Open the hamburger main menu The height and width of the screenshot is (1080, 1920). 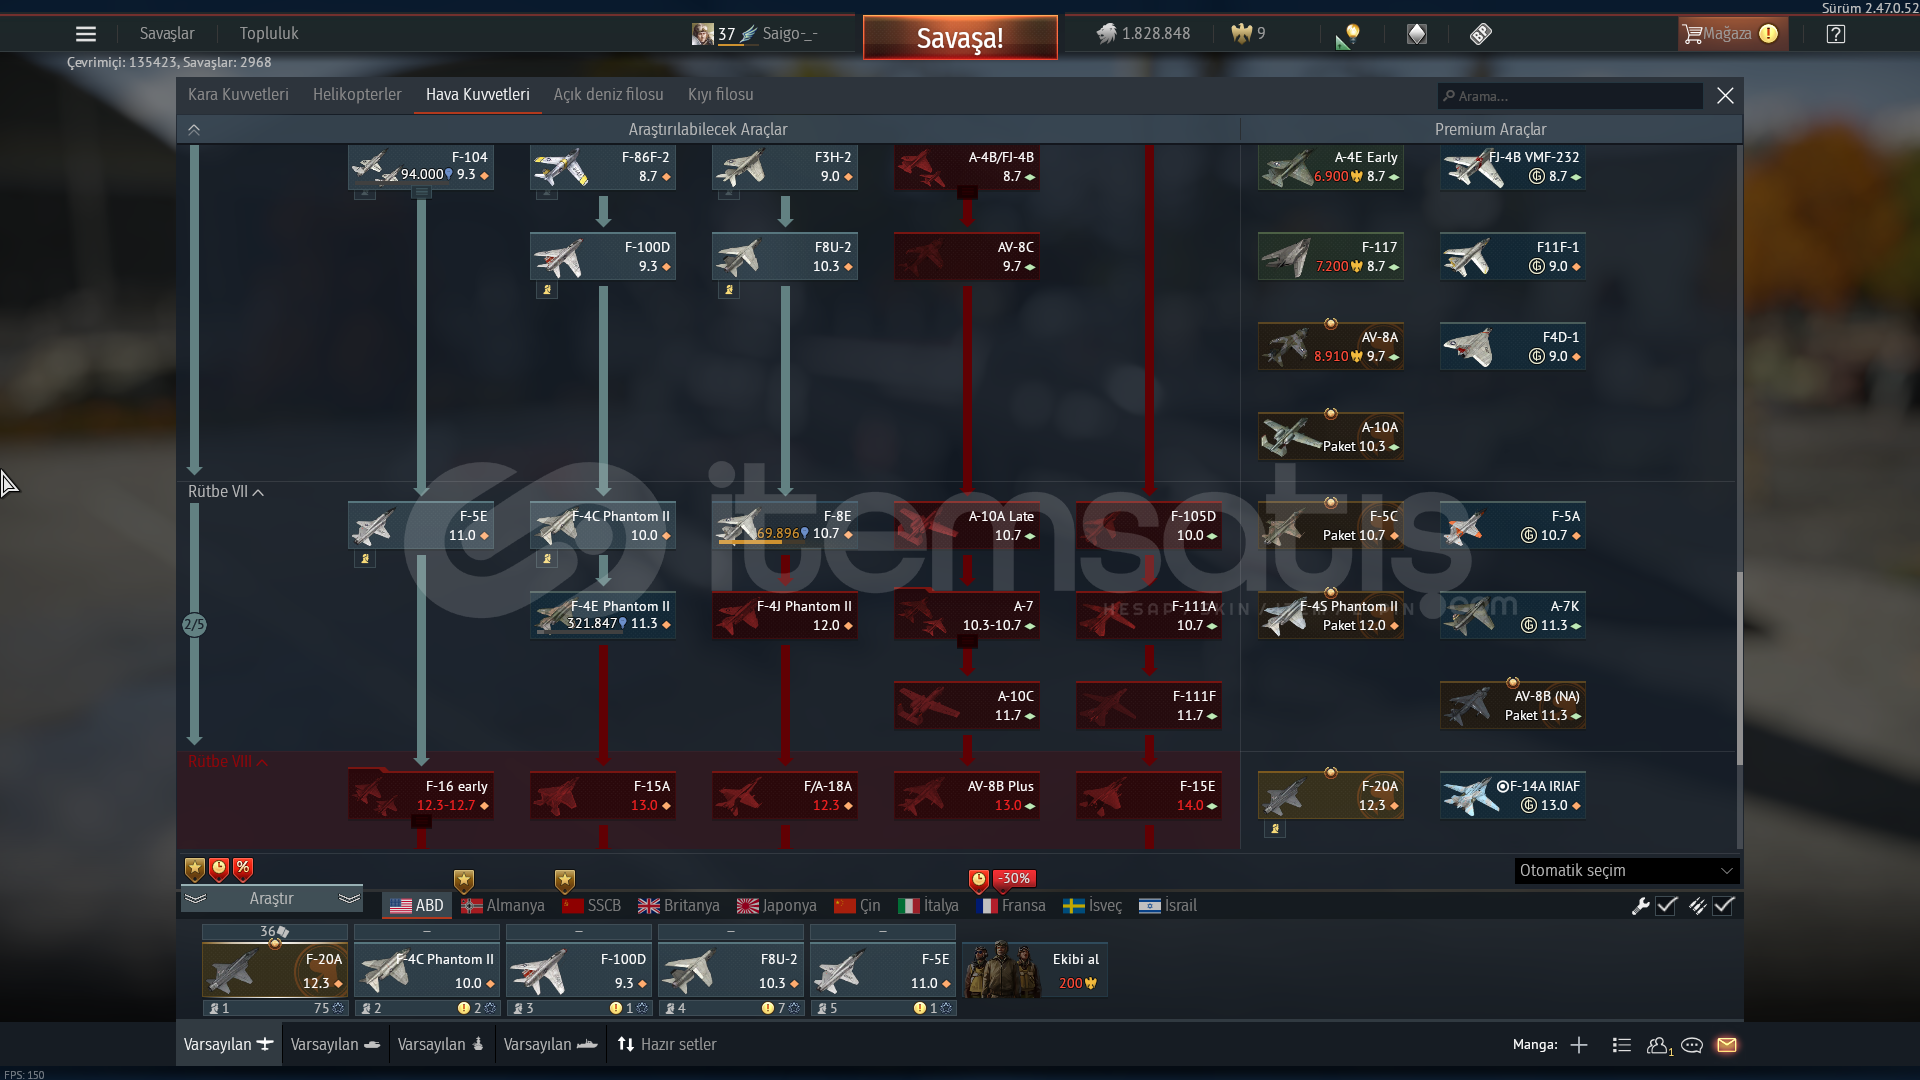point(86,34)
